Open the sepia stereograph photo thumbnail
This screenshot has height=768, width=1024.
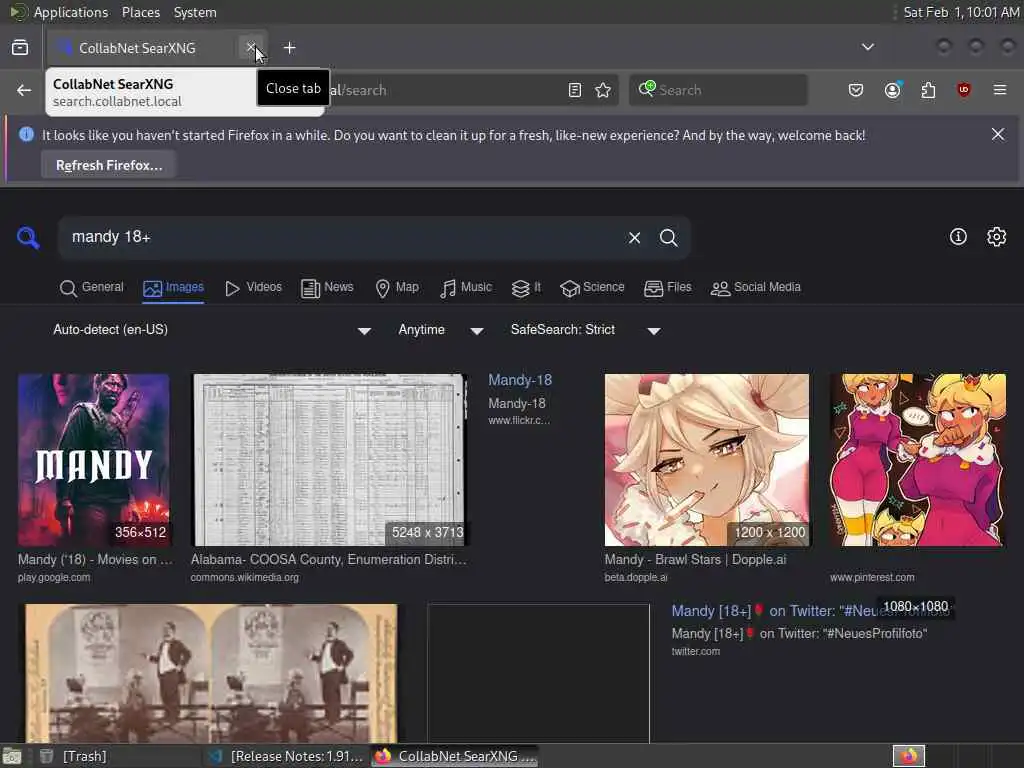pyautogui.click(x=211, y=673)
